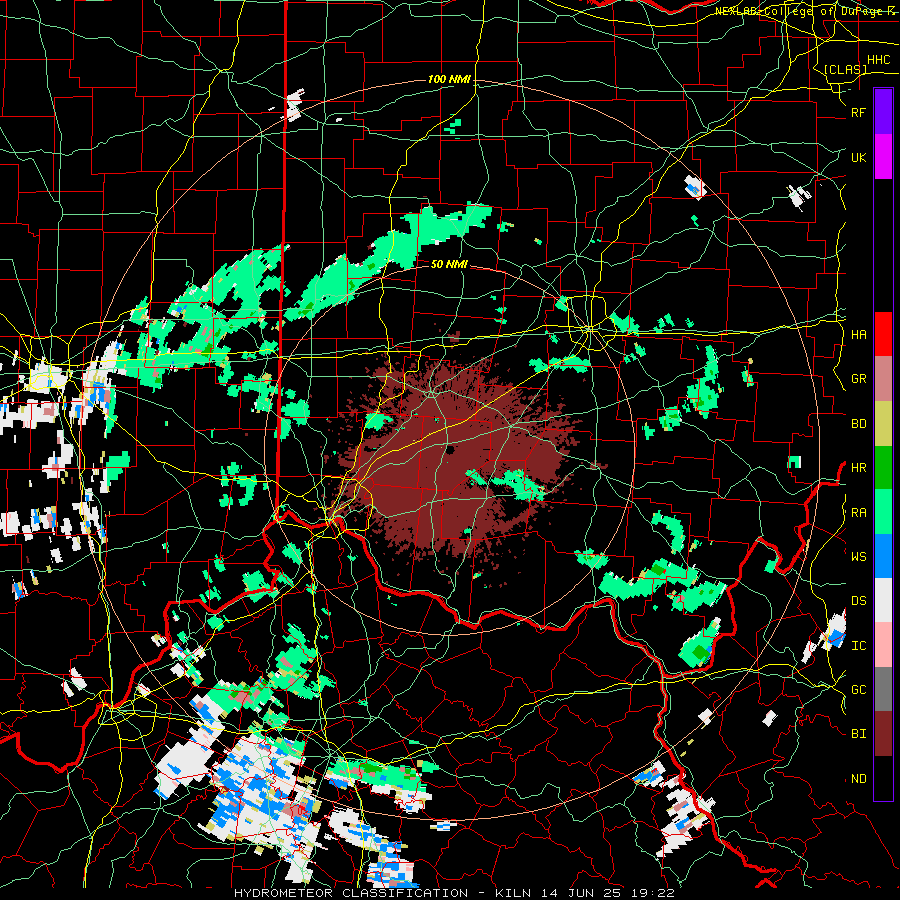Select the 'IC' legend label text
The width and height of the screenshot is (900, 900).
coord(858,646)
